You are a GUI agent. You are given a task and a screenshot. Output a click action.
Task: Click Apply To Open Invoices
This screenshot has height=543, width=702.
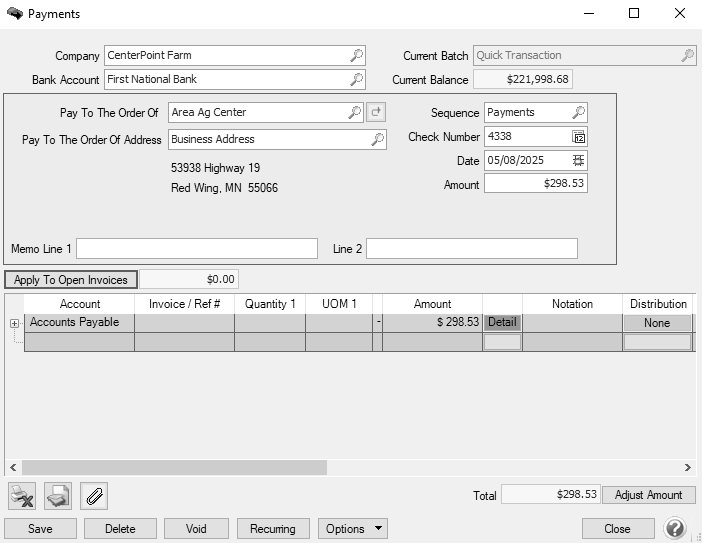tap(71, 280)
